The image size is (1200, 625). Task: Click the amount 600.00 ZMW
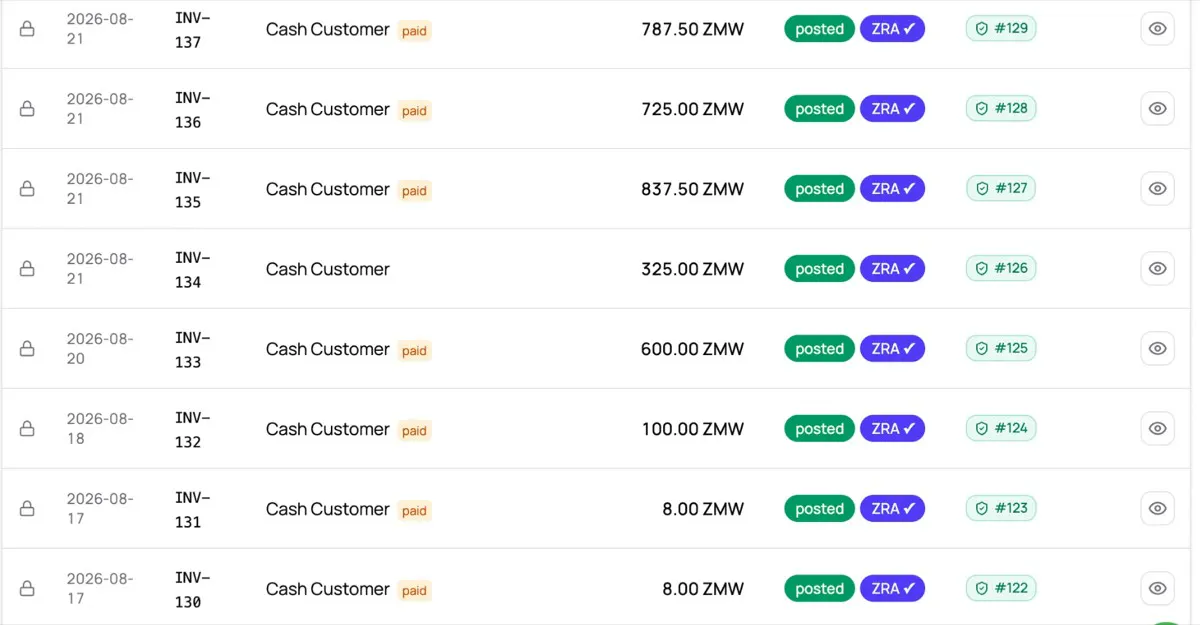point(692,349)
